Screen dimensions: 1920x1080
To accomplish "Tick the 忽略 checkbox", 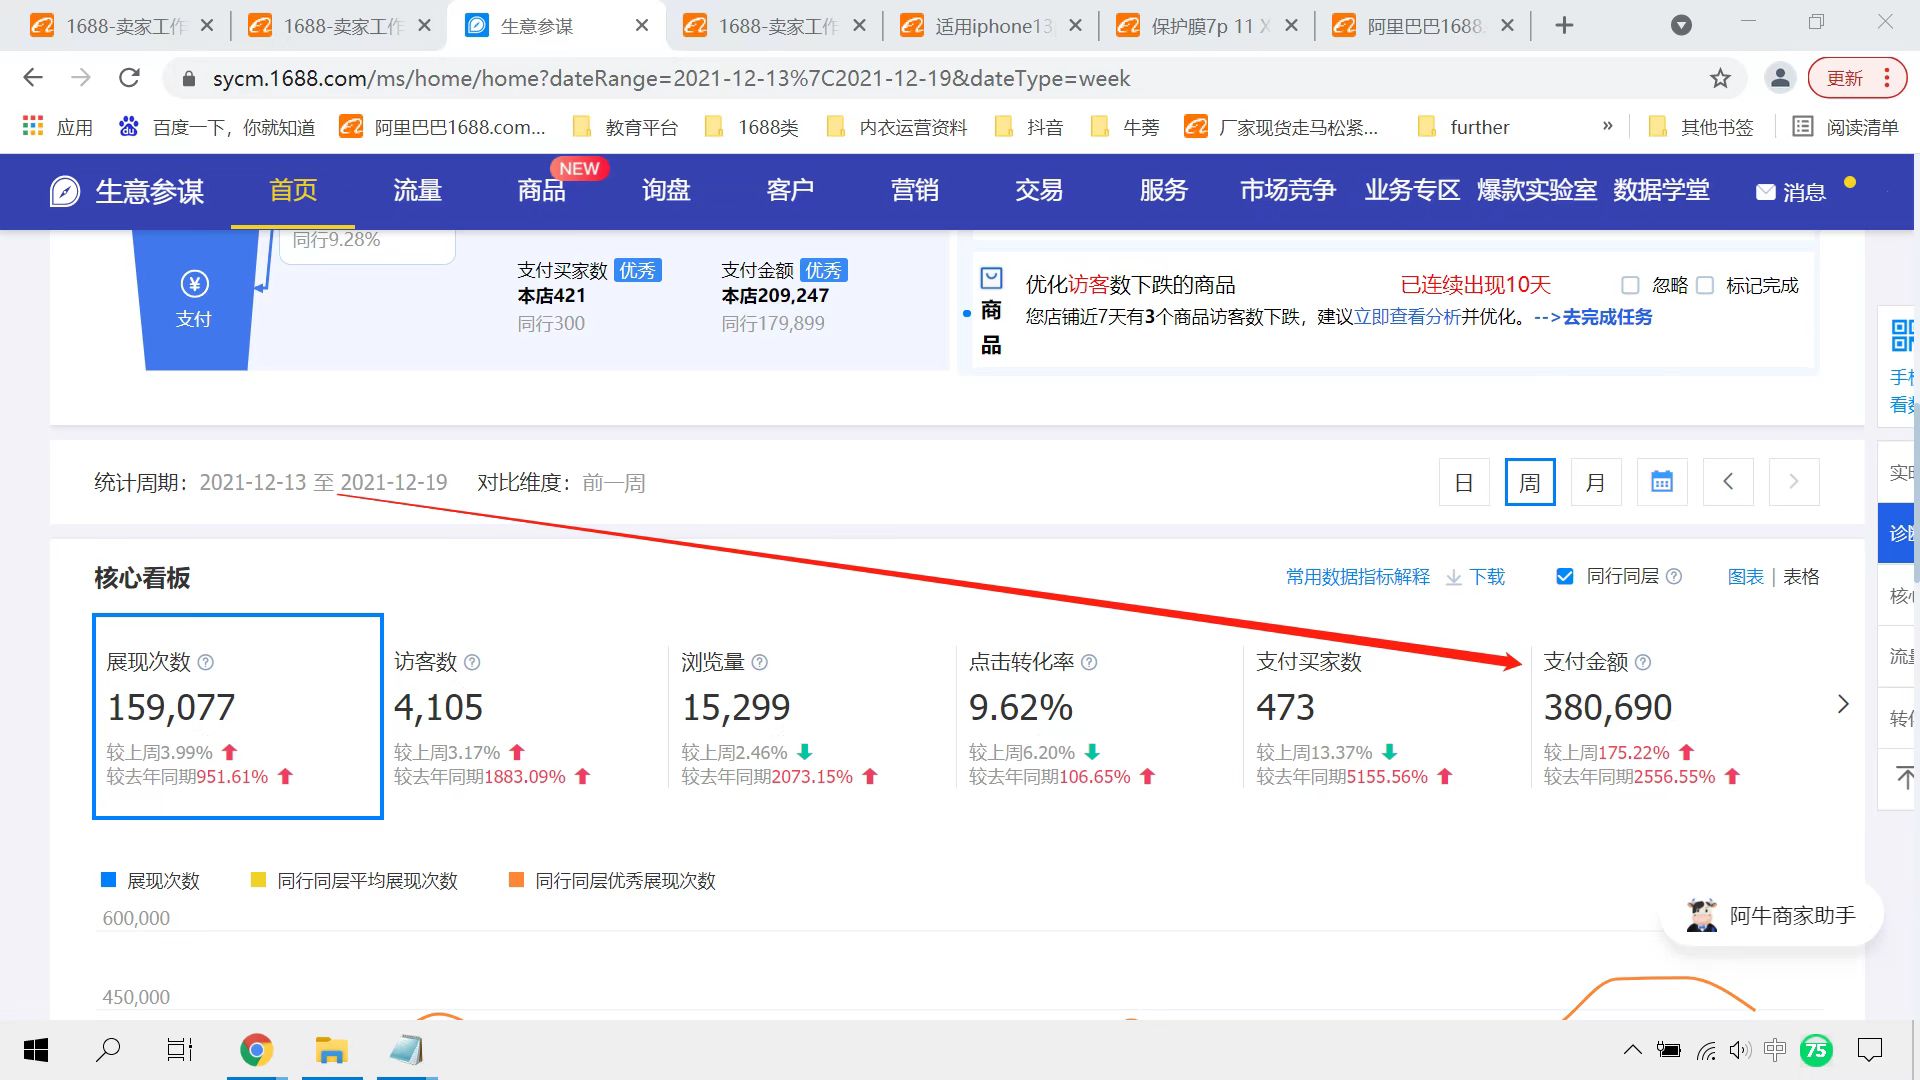I will pyautogui.click(x=1630, y=286).
